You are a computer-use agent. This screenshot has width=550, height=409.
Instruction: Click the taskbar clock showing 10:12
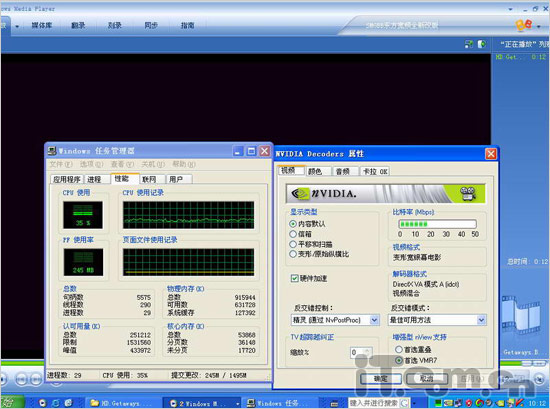(537, 403)
